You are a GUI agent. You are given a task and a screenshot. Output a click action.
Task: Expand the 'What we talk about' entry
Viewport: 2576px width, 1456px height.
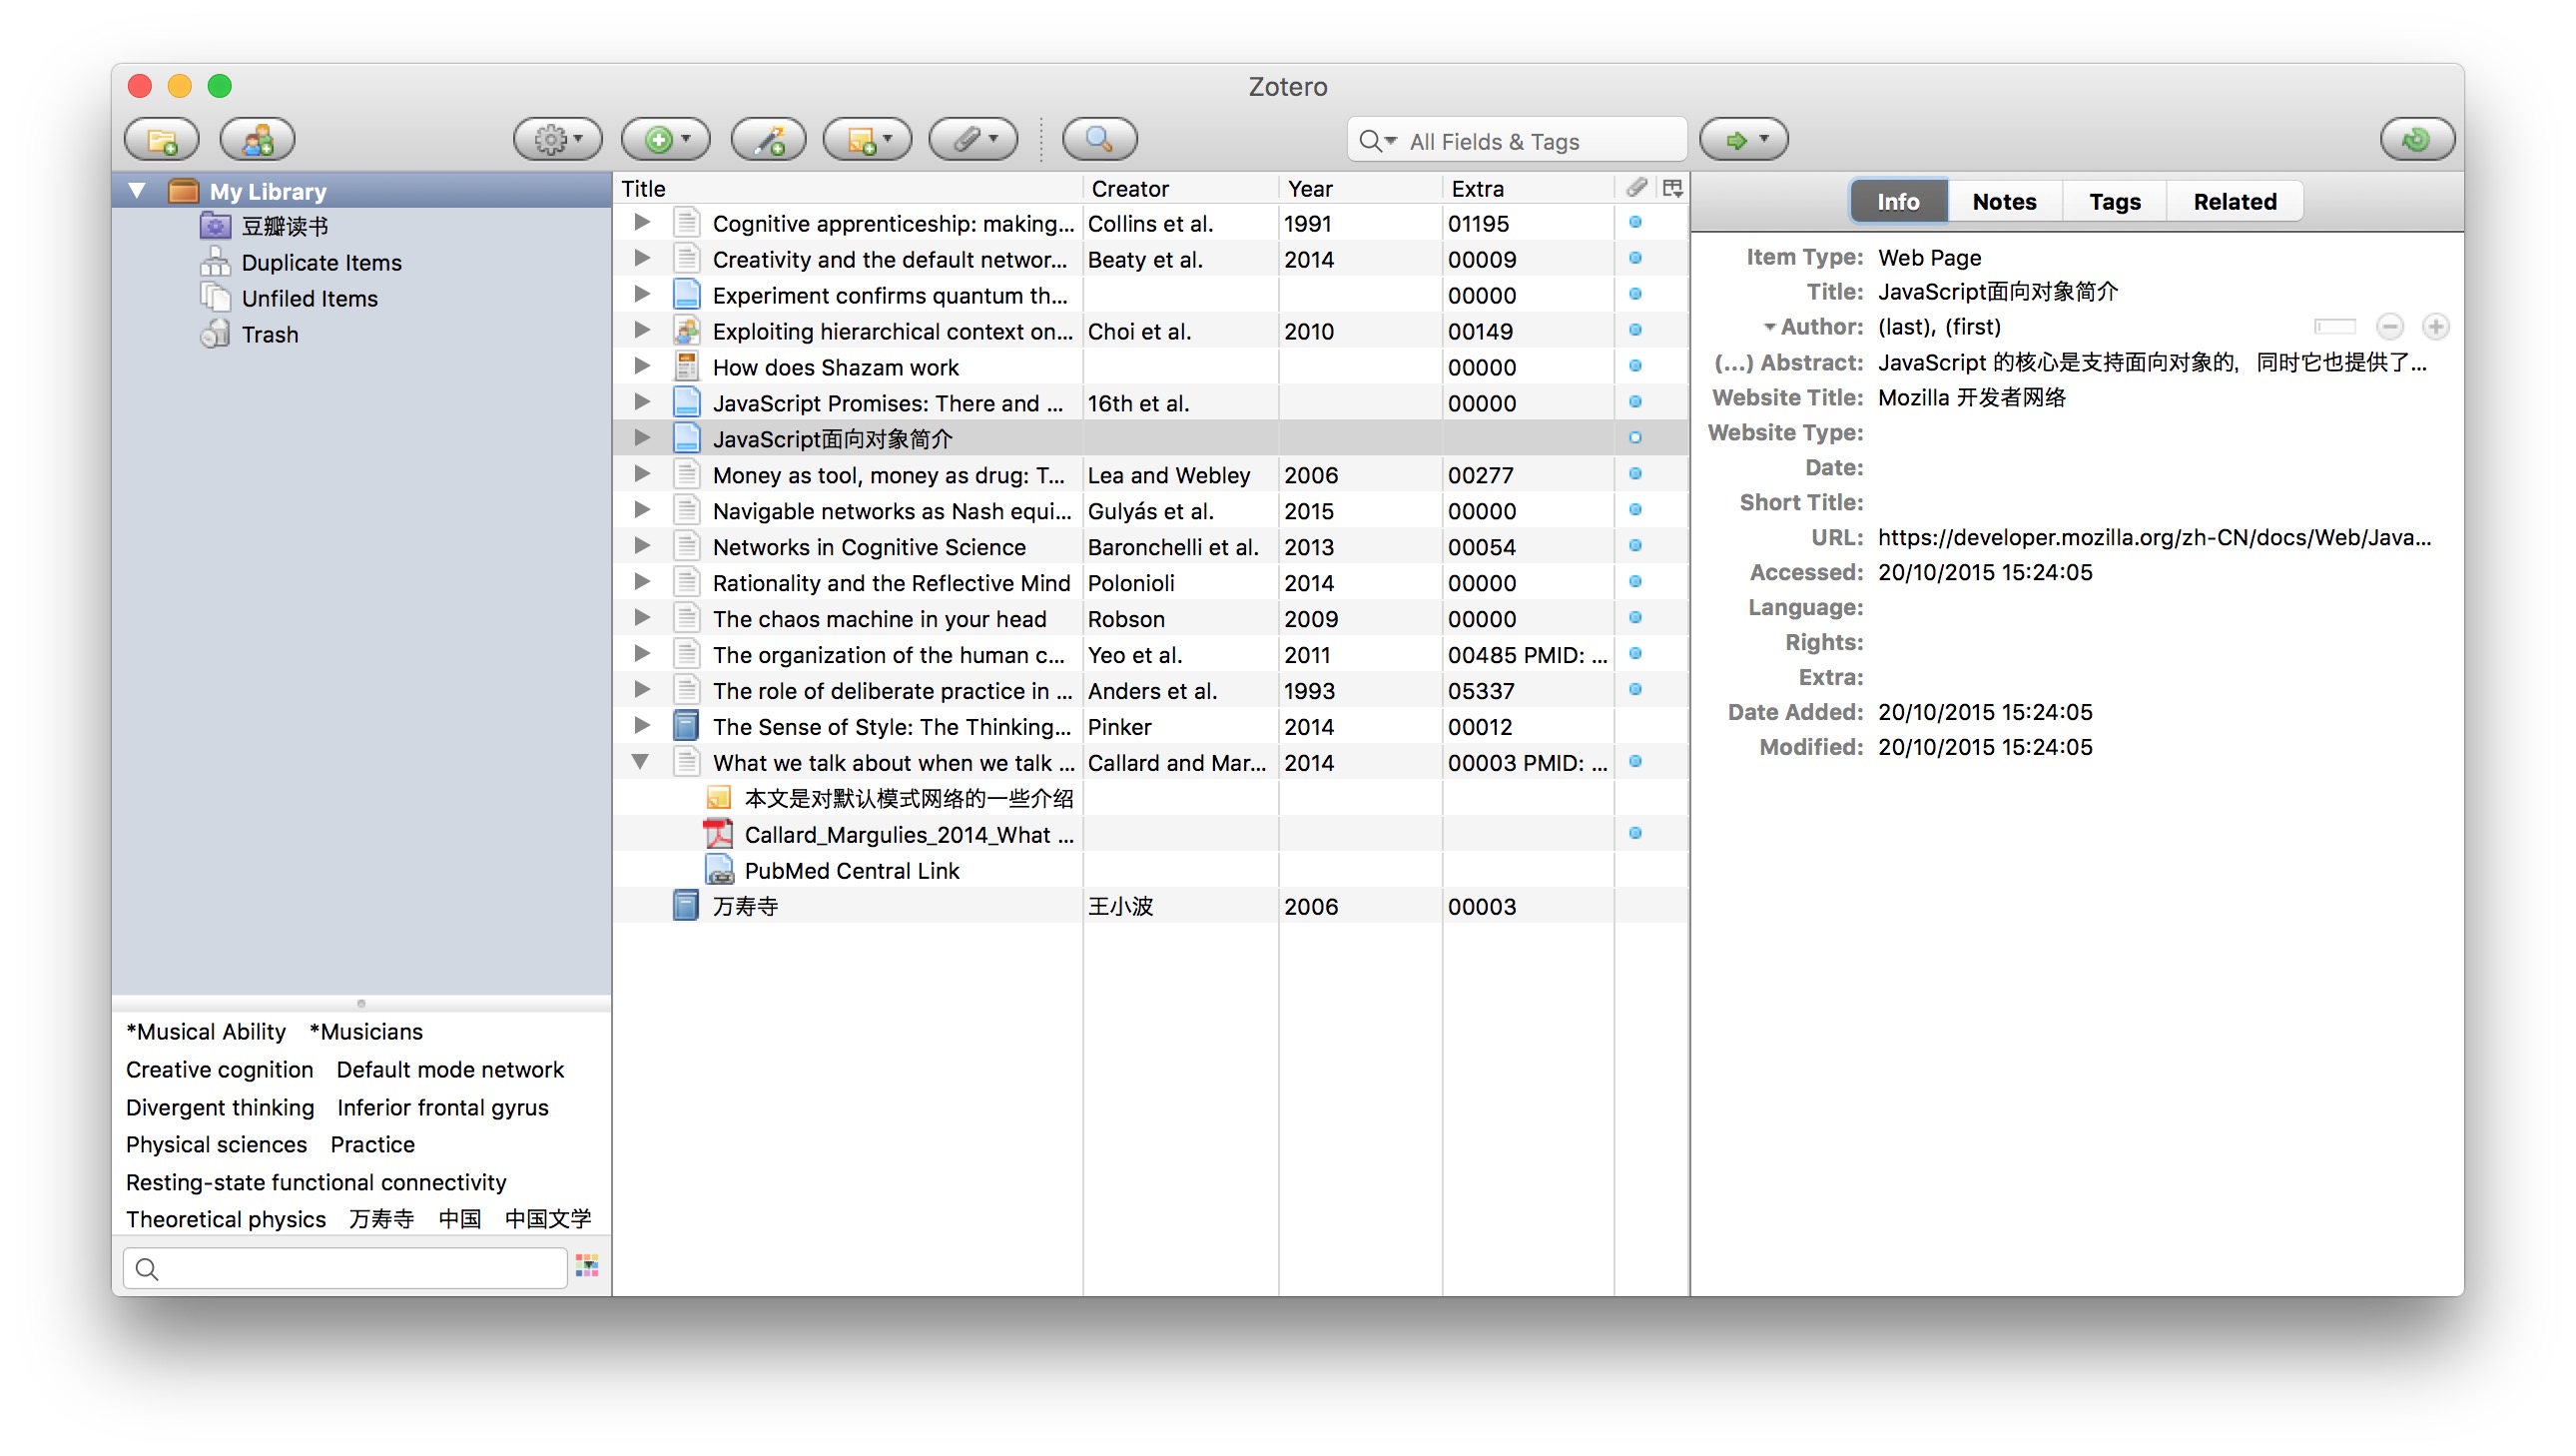tap(640, 761)
